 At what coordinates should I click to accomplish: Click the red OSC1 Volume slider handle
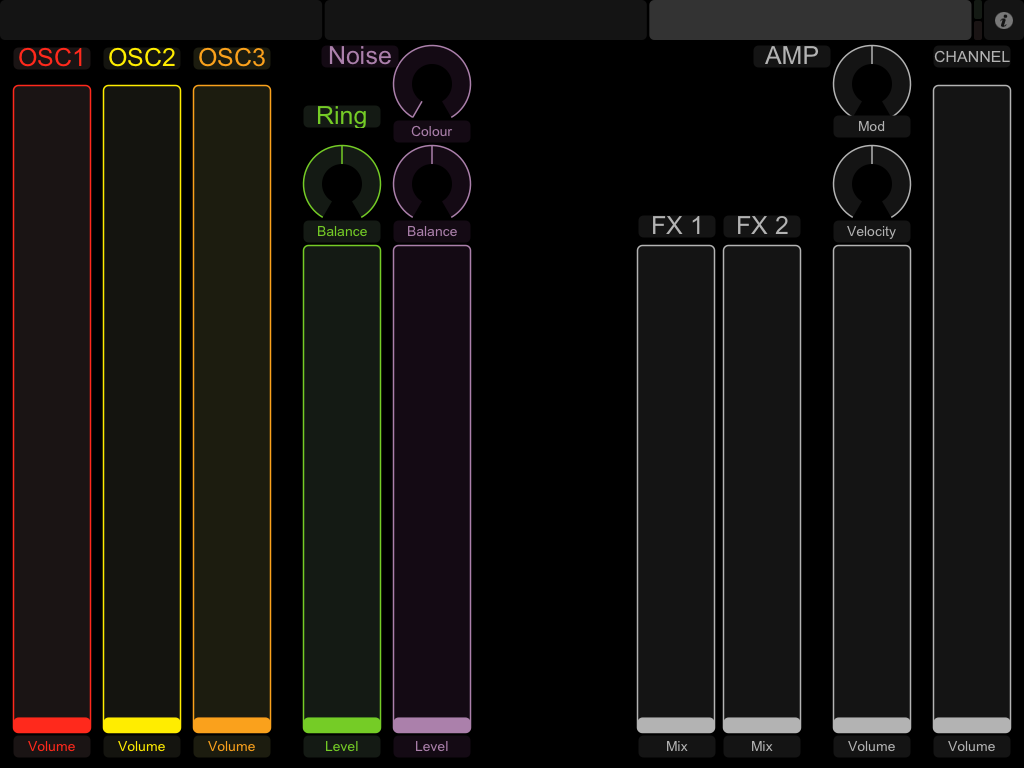coord(52,725)
